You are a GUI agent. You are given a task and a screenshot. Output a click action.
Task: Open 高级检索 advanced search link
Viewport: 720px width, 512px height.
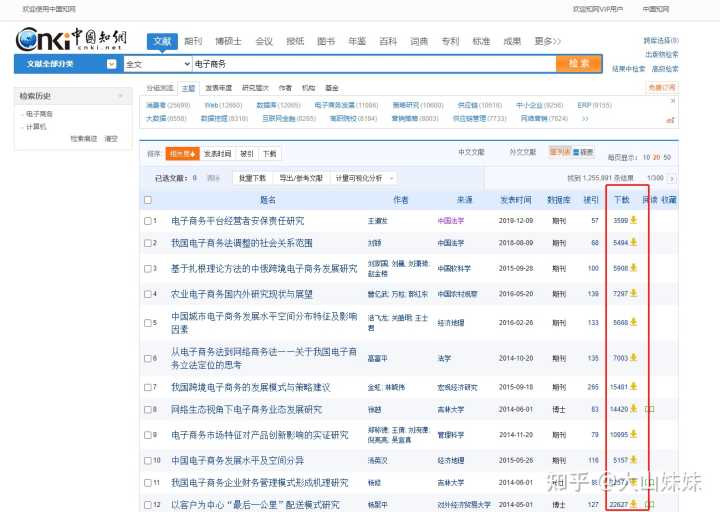(665, 69)
